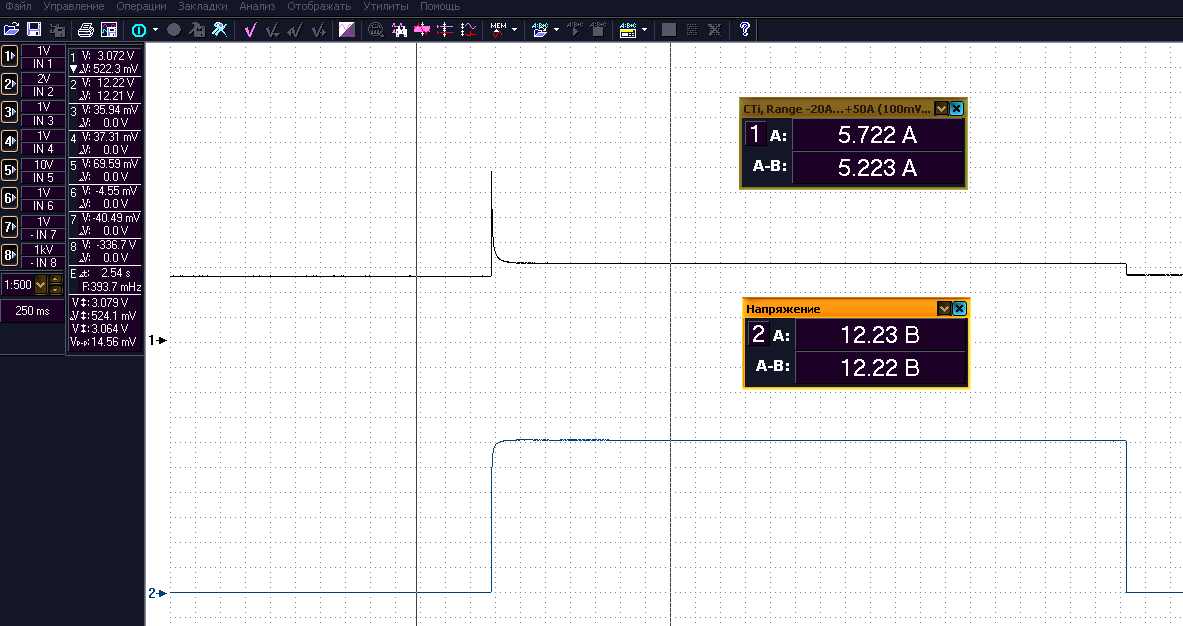This screenshot has width=1183, height=626.
Task: Close the Напряжение measurement panel
Action: pos(959,308)
